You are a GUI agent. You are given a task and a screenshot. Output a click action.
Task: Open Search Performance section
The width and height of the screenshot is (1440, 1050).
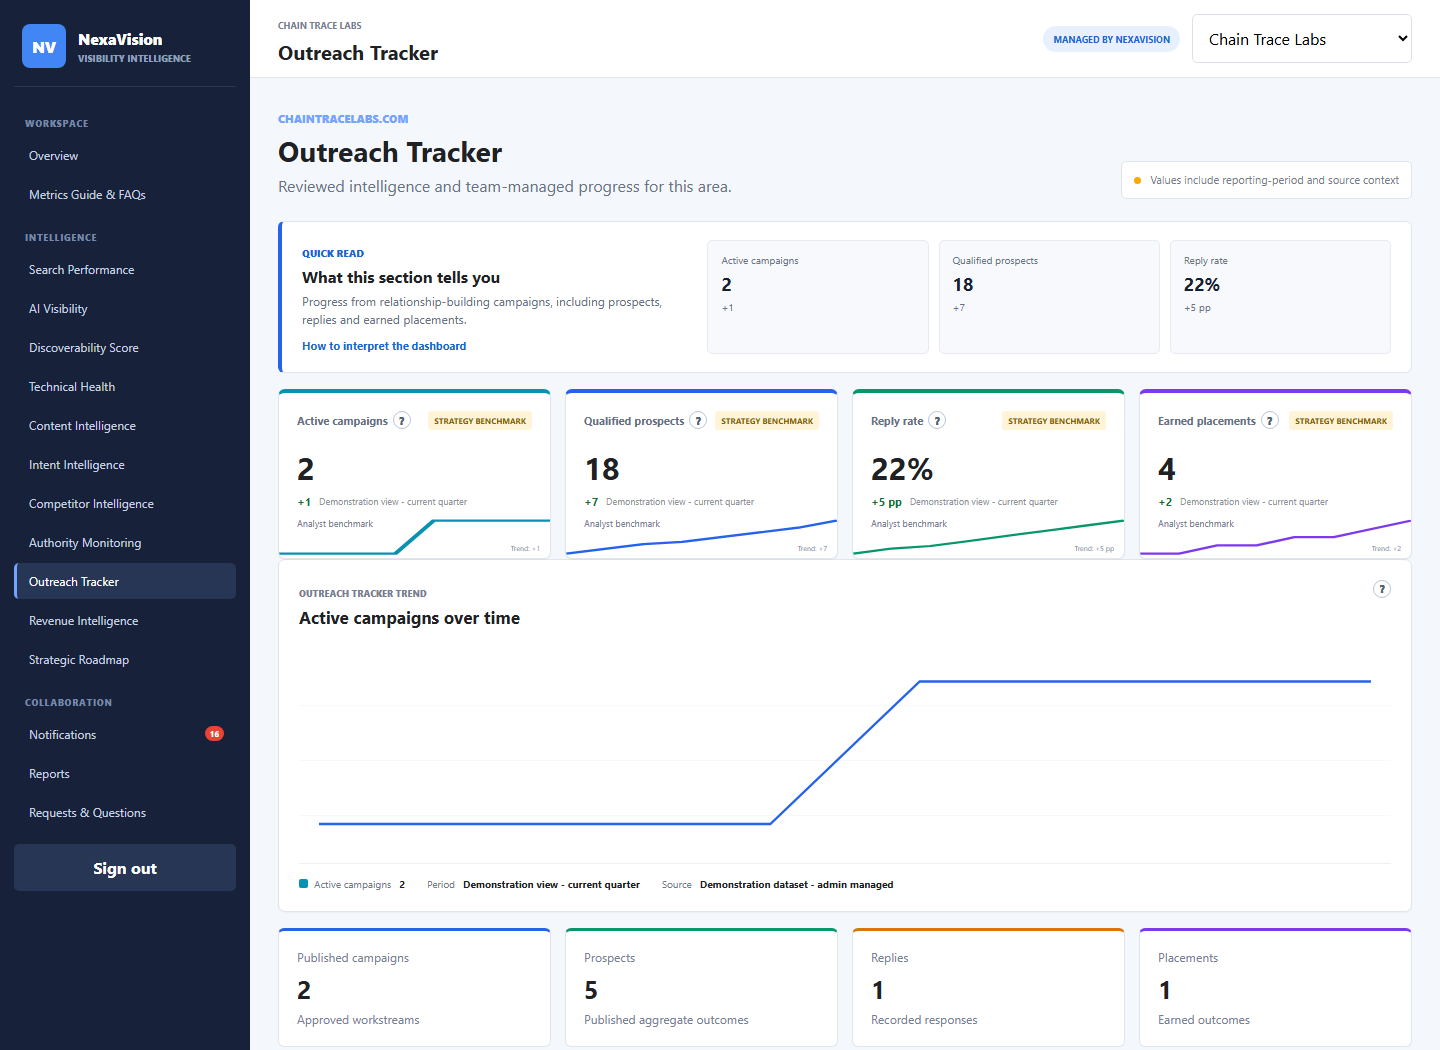tap(125, 270)
